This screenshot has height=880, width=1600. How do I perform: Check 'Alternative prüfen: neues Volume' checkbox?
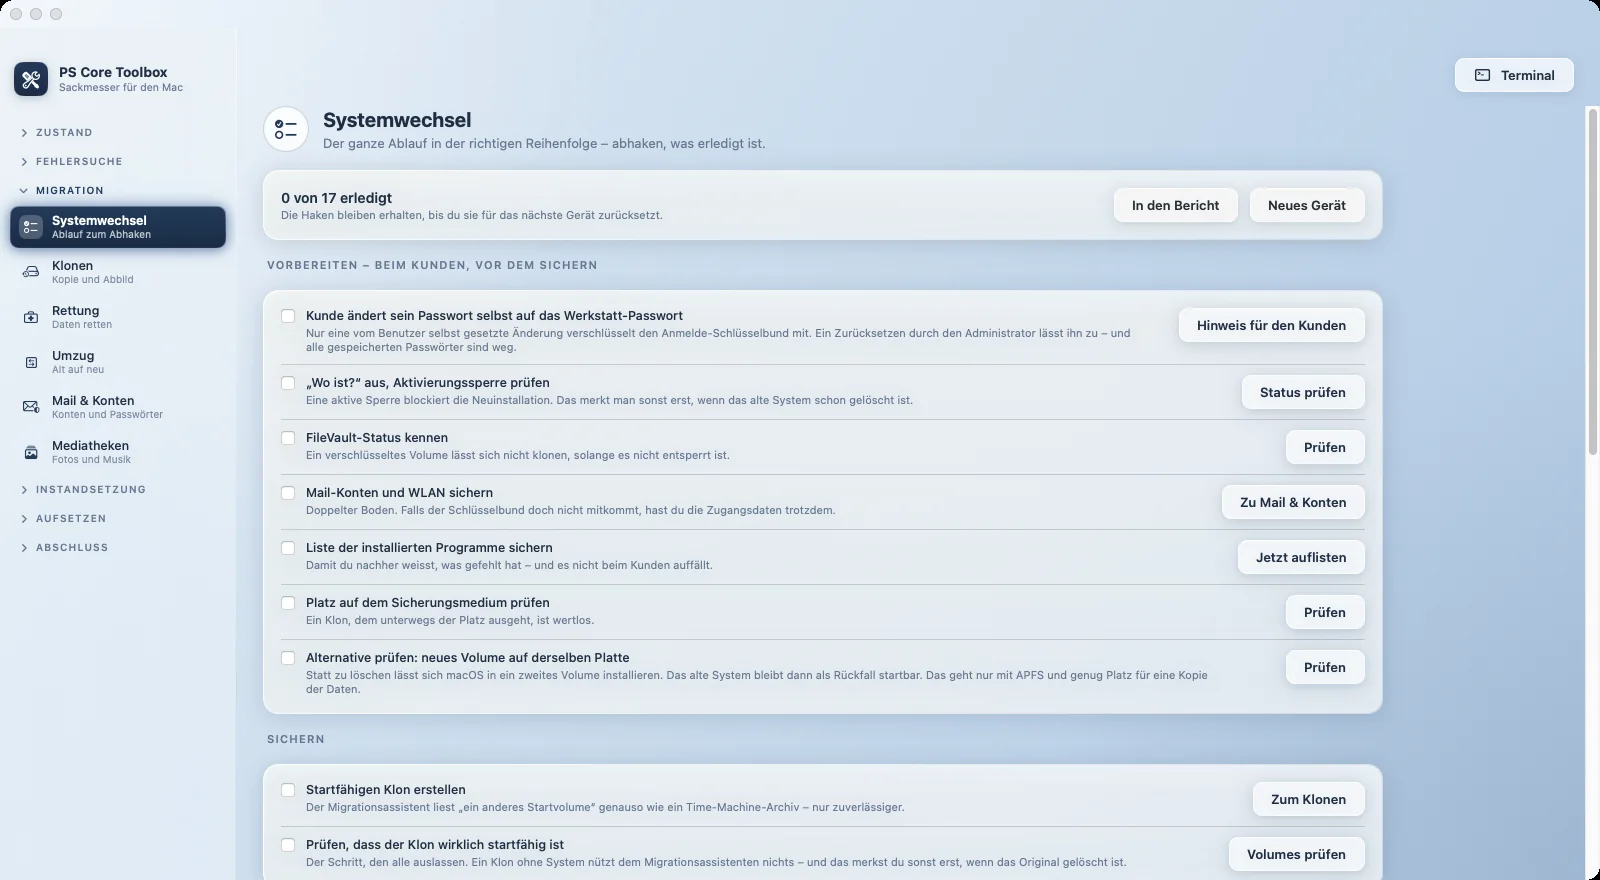click(x=288, y=658)
